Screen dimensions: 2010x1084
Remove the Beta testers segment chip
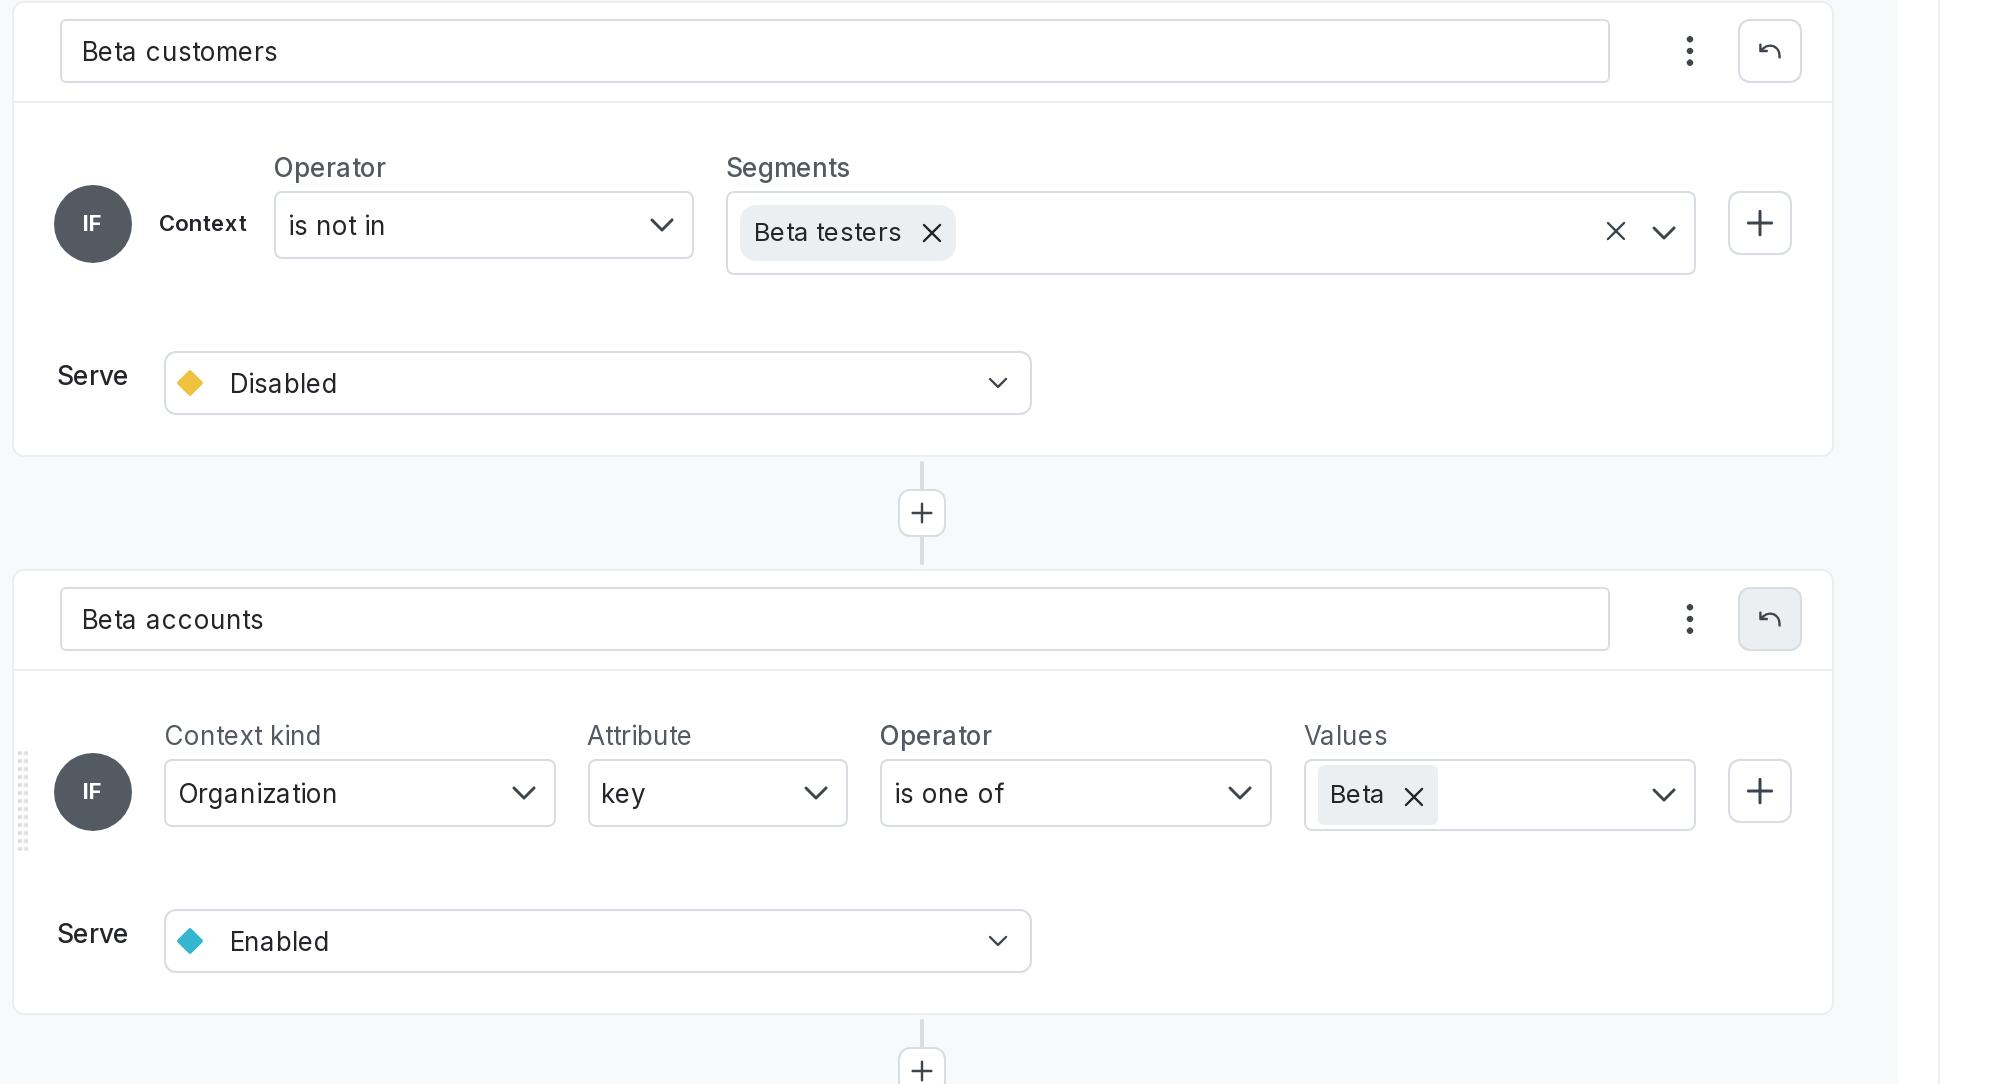tap(931, 233)
